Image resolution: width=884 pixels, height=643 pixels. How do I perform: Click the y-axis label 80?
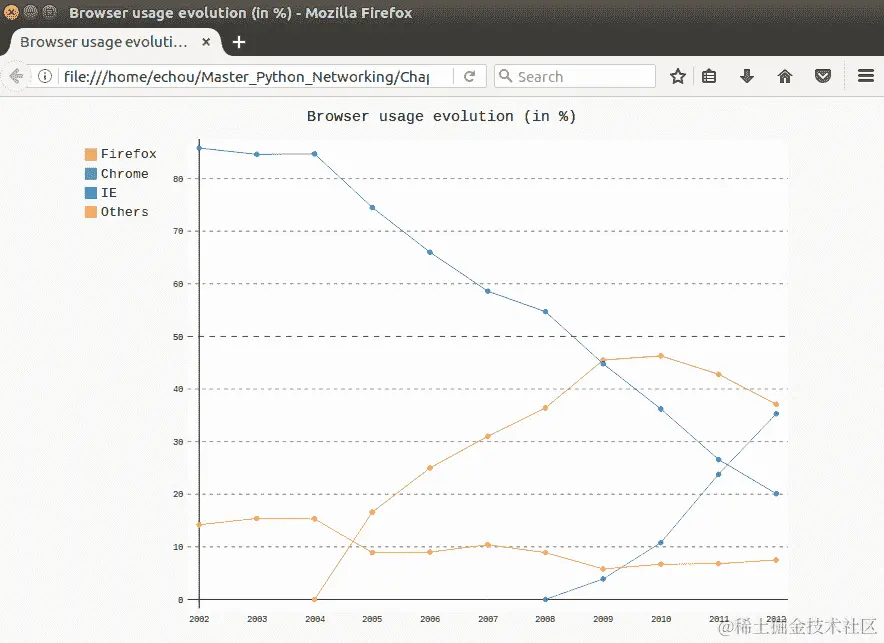coord(178,179)
